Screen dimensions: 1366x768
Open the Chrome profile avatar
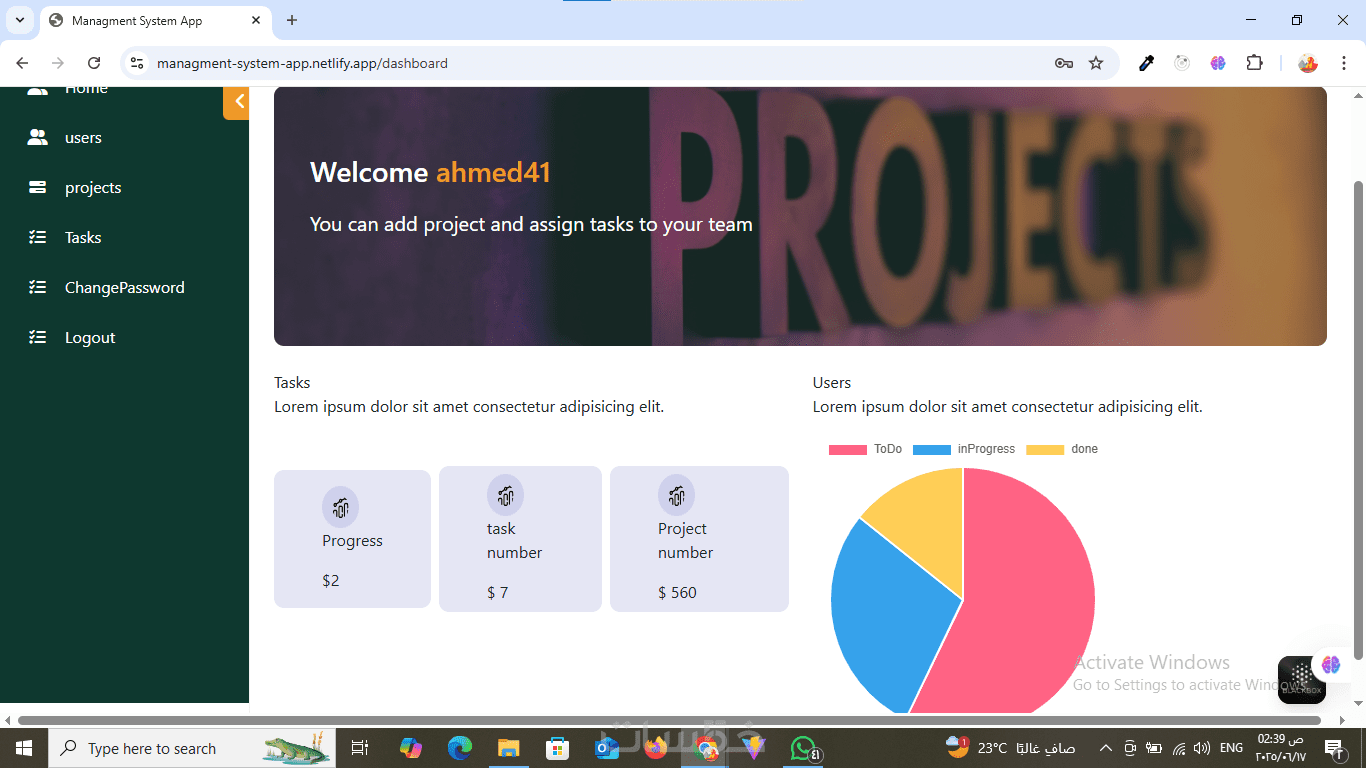click(1308, 63)
